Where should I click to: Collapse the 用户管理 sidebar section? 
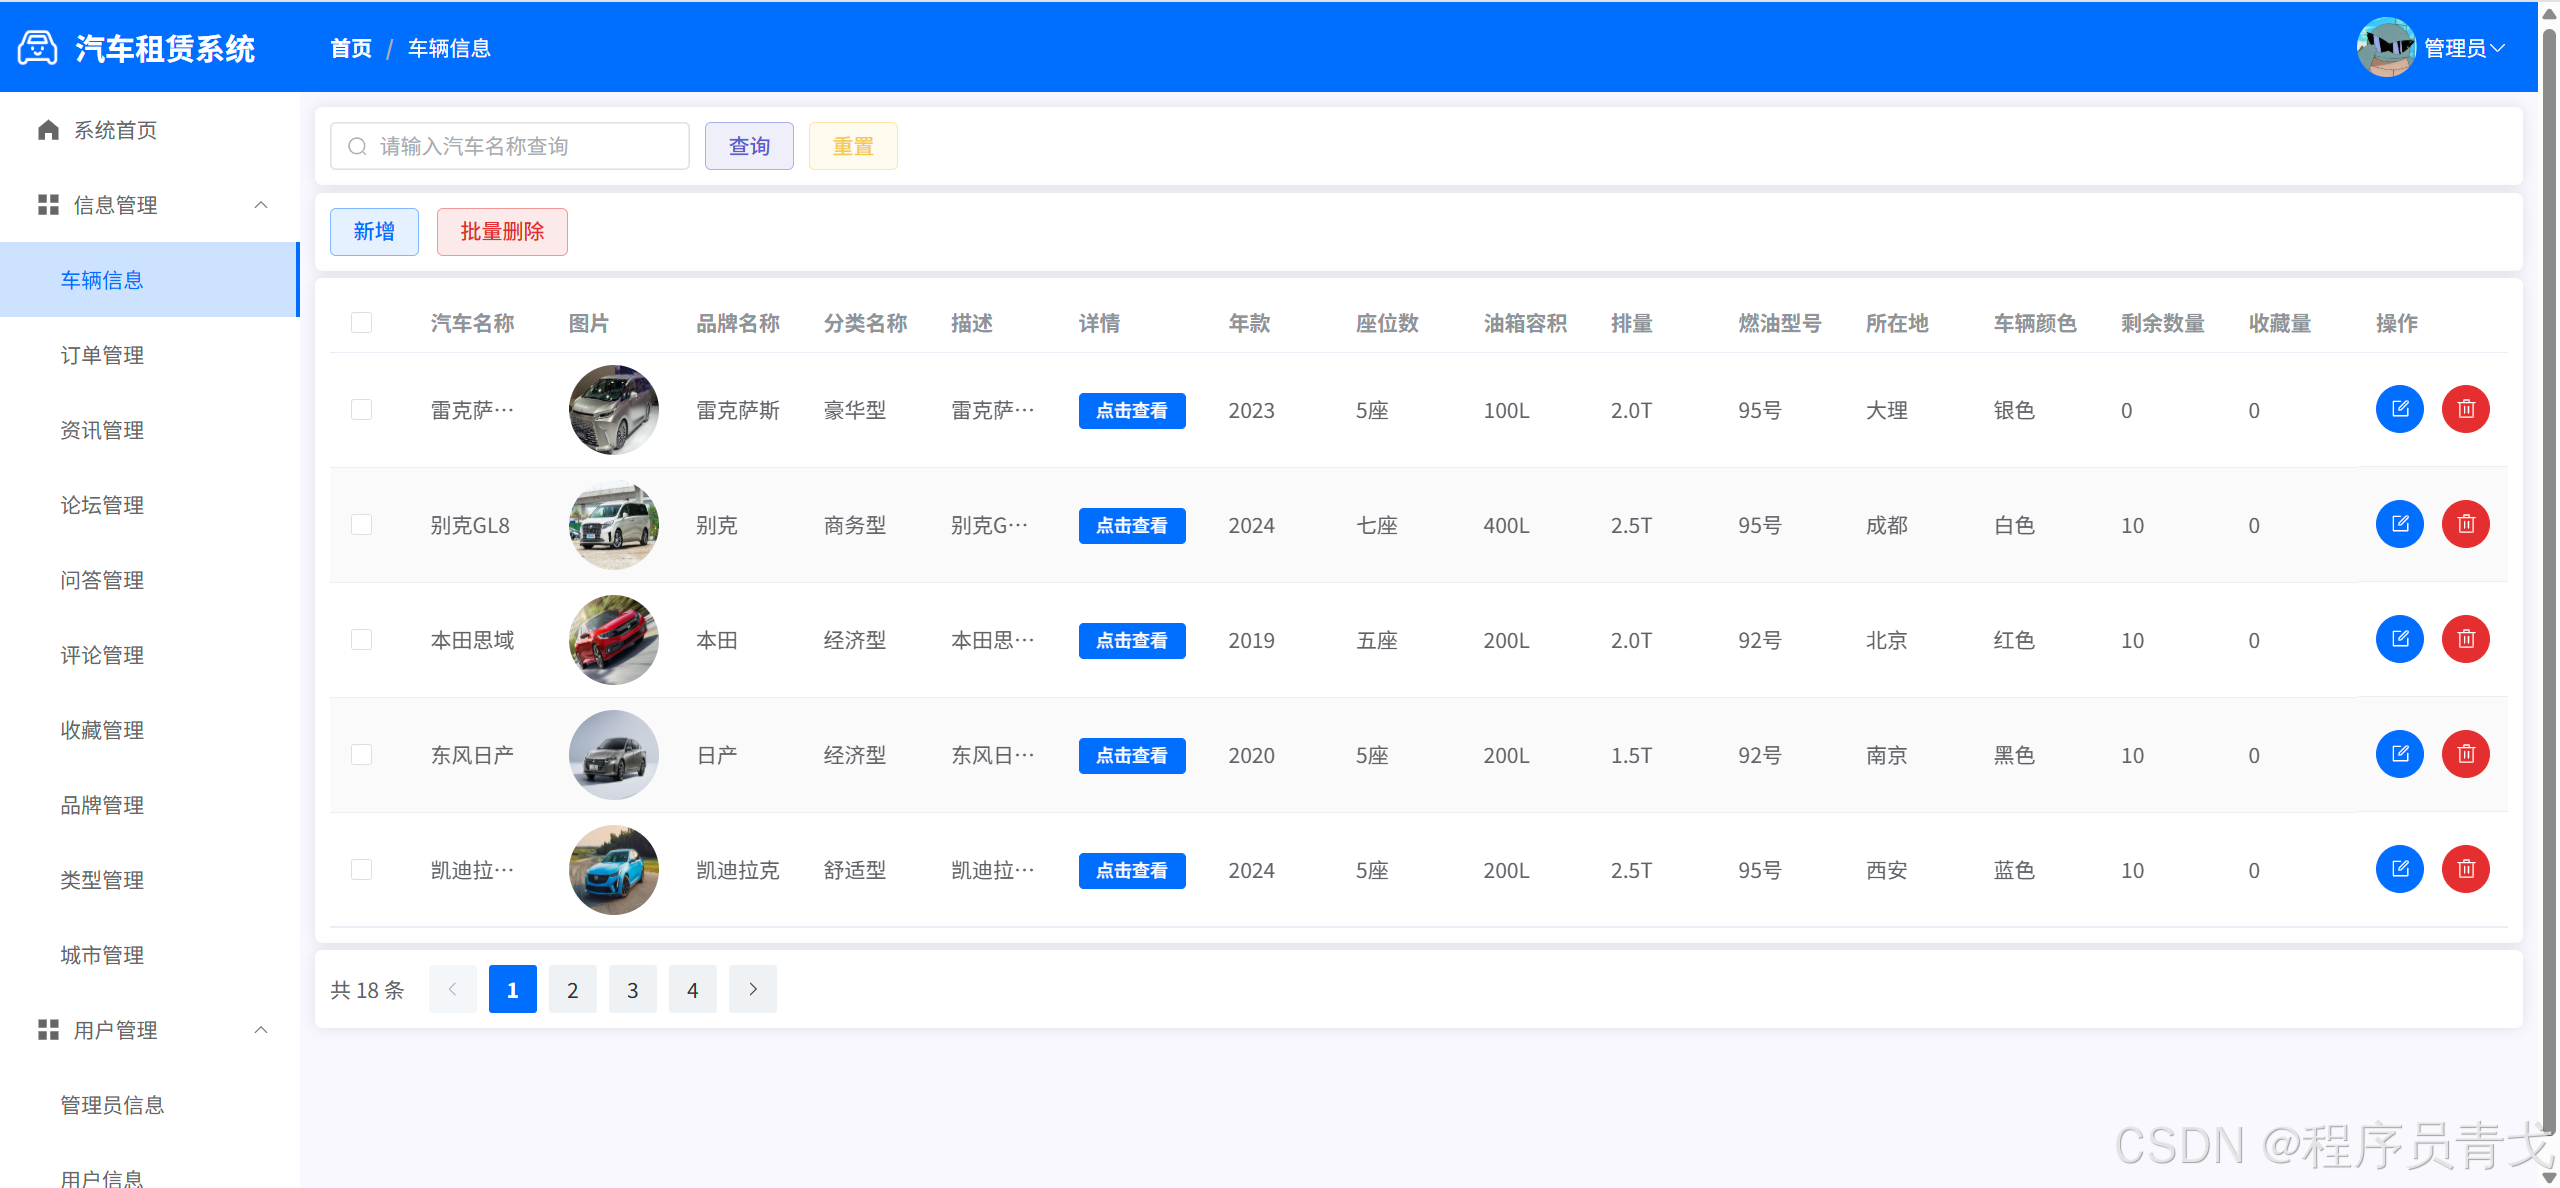pyautogui.click(x=261, y=1030)
